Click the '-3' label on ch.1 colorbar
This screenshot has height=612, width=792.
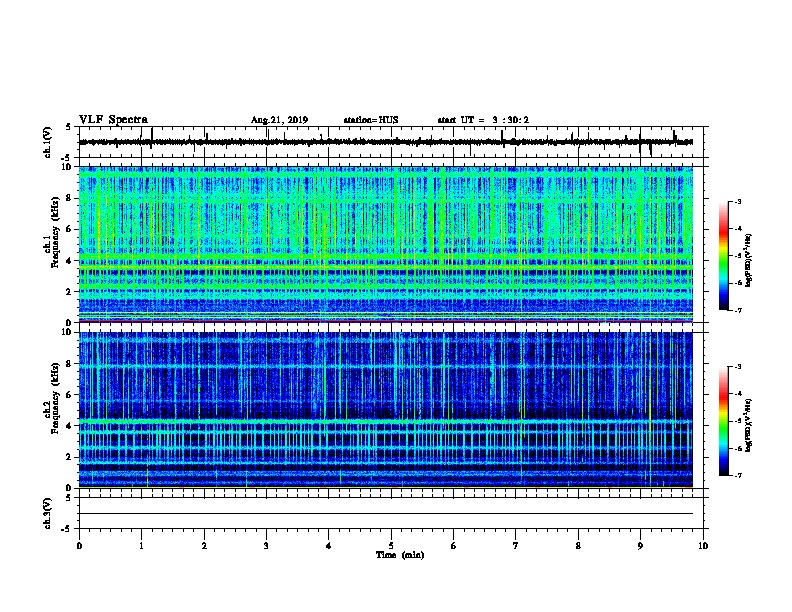pos(737,202)
